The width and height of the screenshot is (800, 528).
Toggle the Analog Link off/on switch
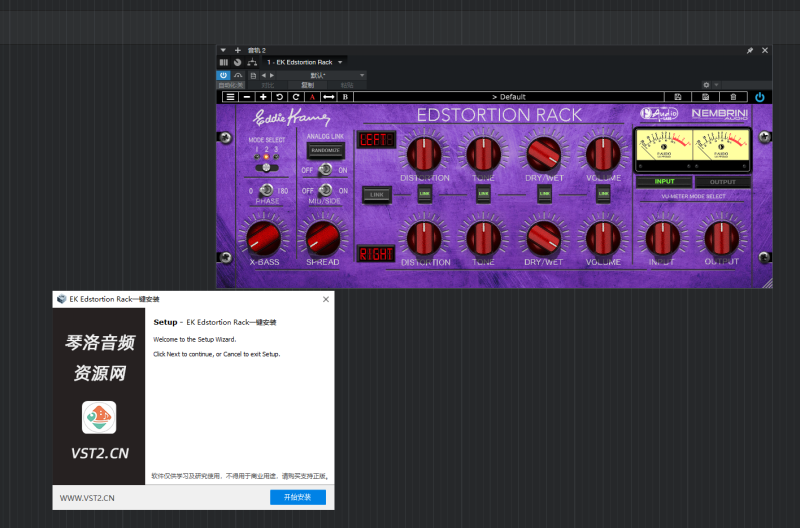(325, 170)
